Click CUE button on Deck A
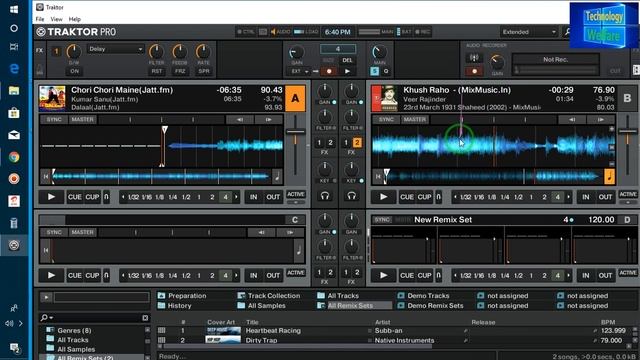 74,197
